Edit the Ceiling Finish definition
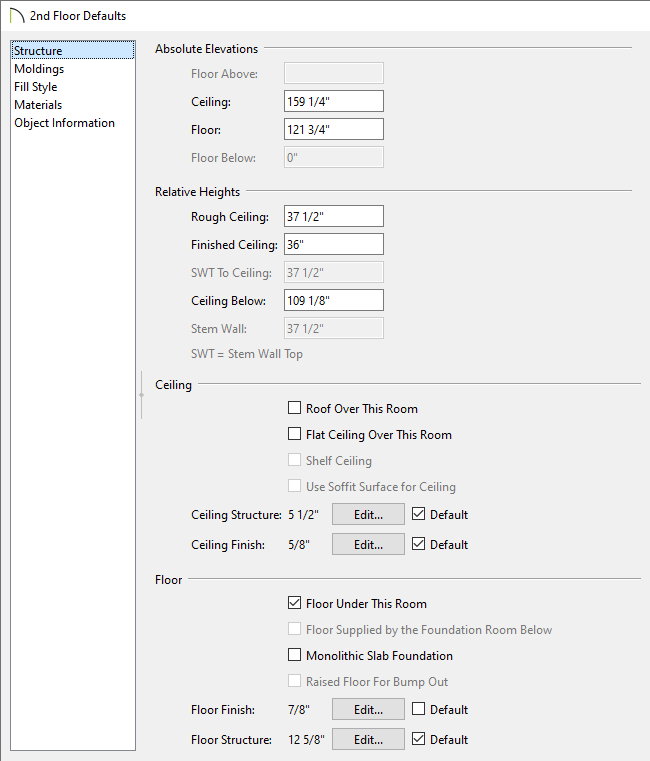This screenshot has height=761, width=650. click(x=368, y=545)
